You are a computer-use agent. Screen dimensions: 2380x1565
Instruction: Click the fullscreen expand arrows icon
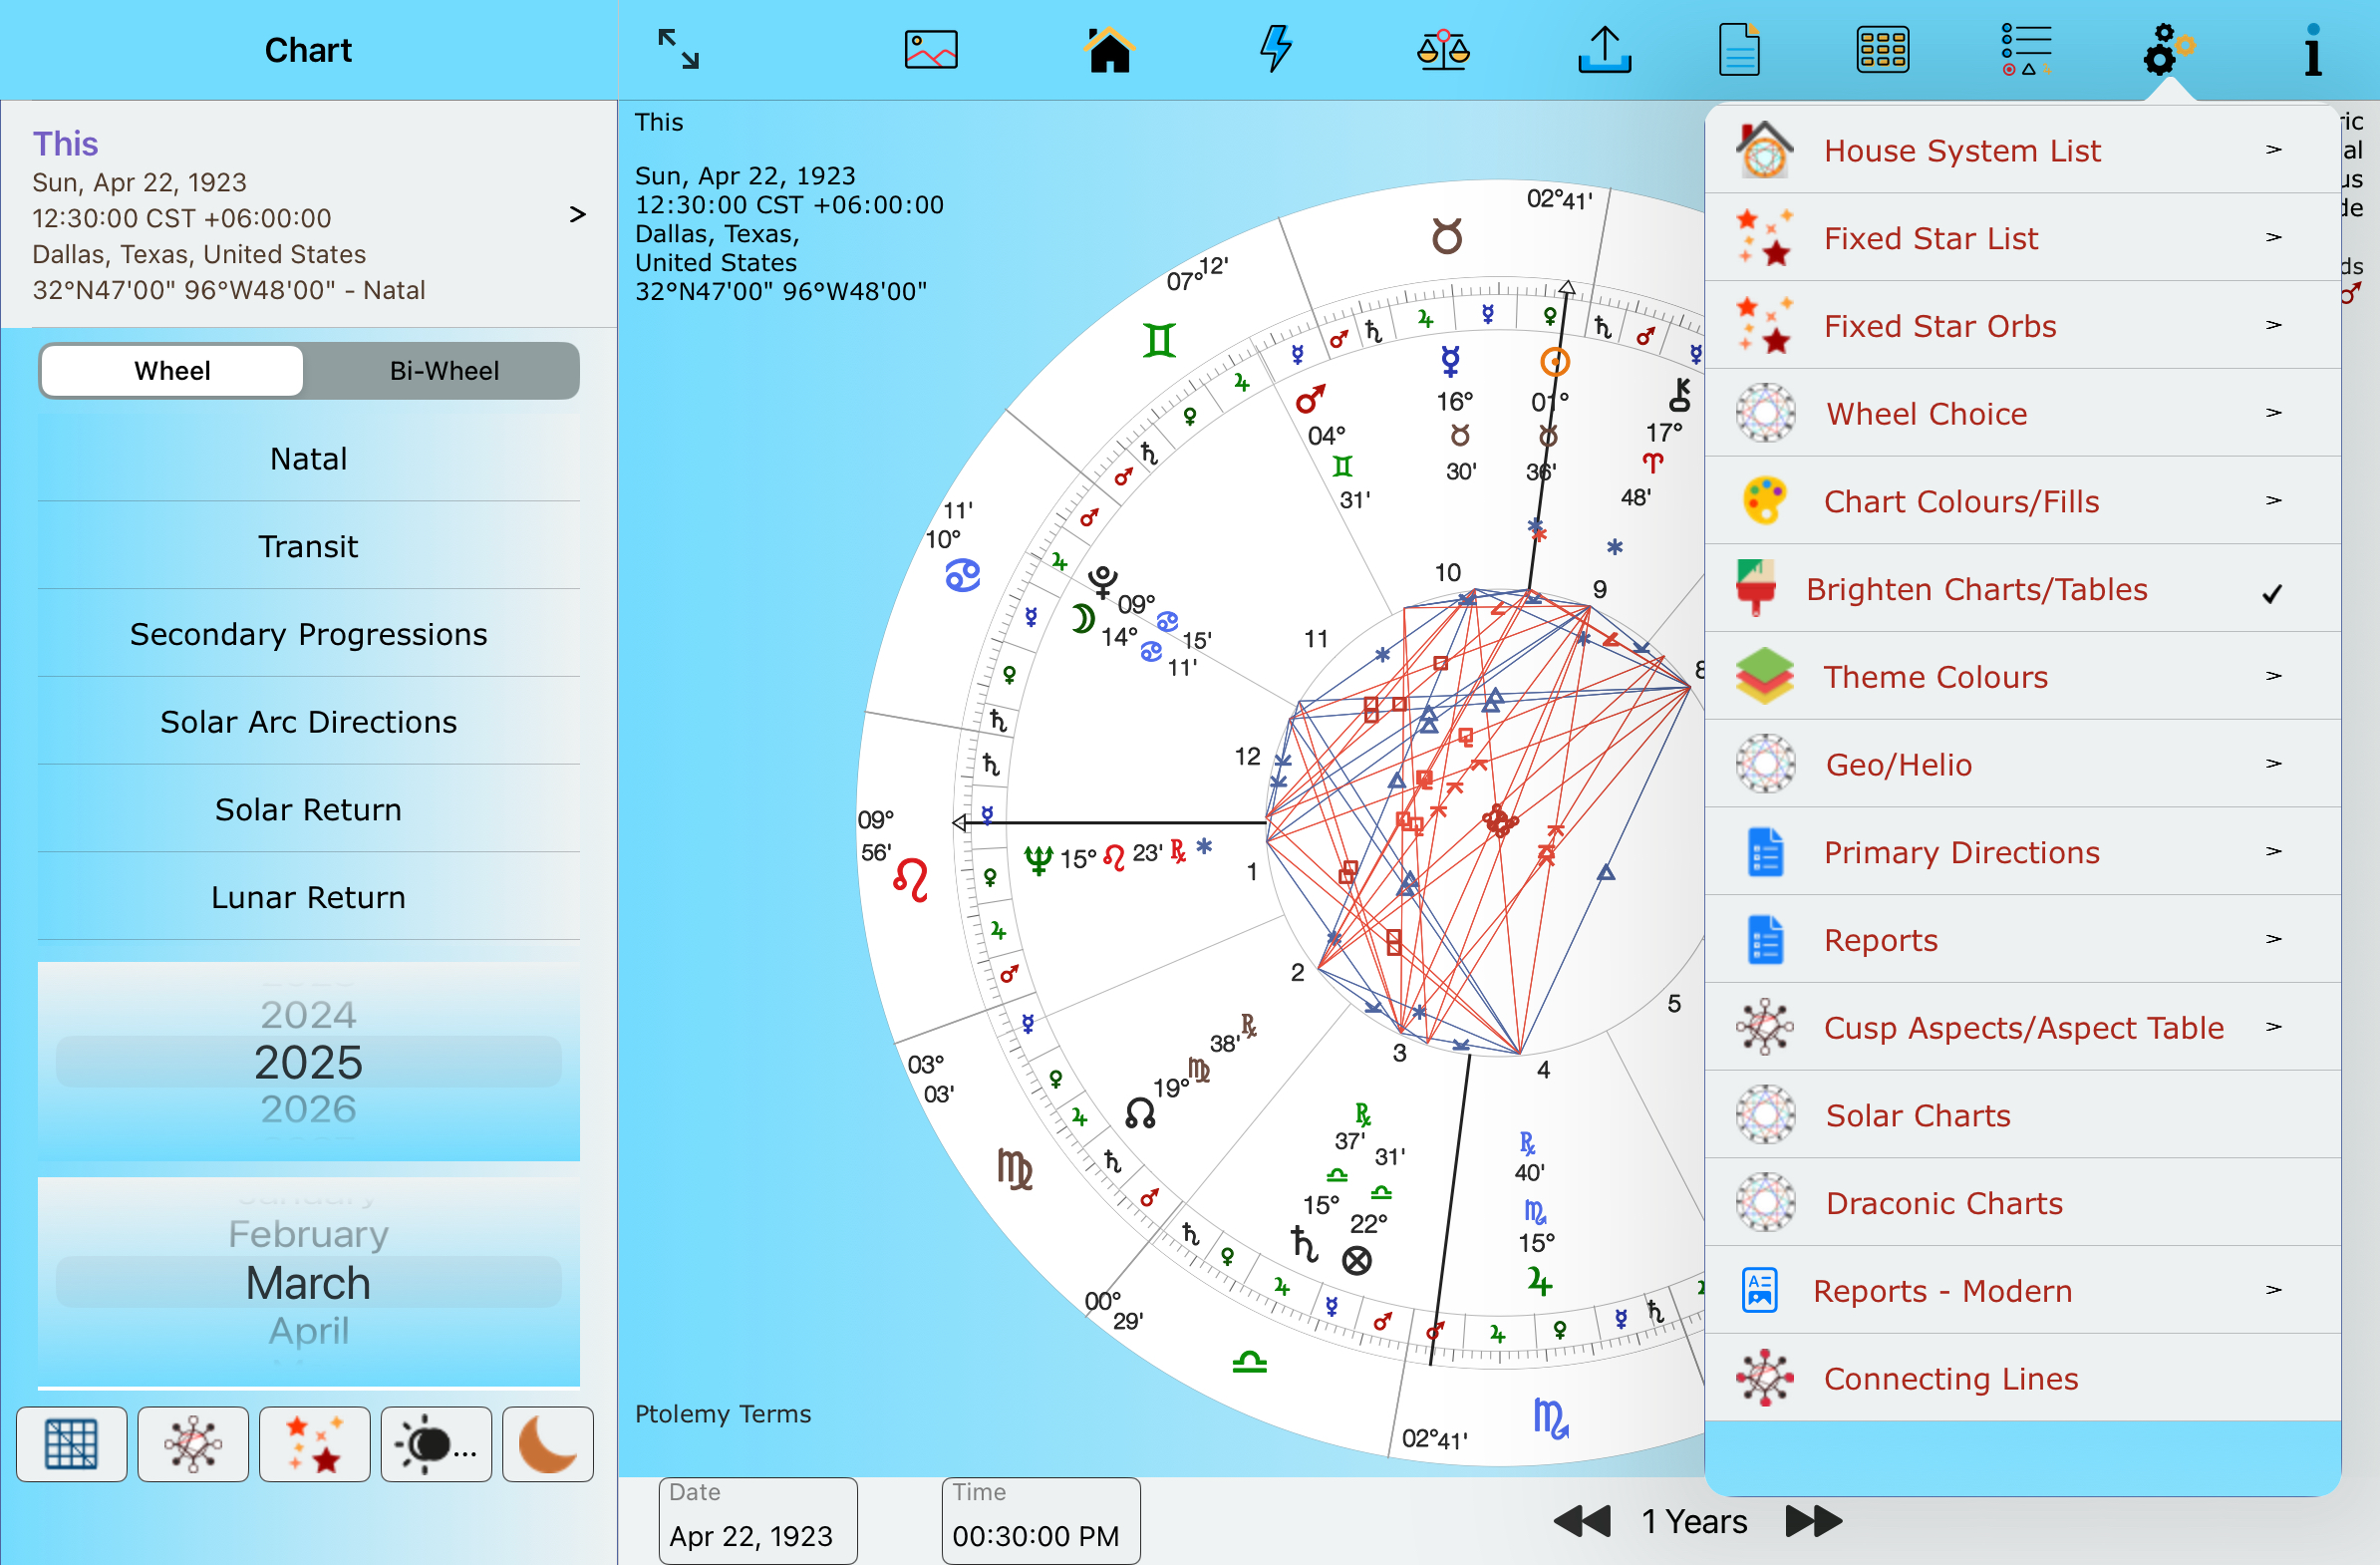coord(678,49)
